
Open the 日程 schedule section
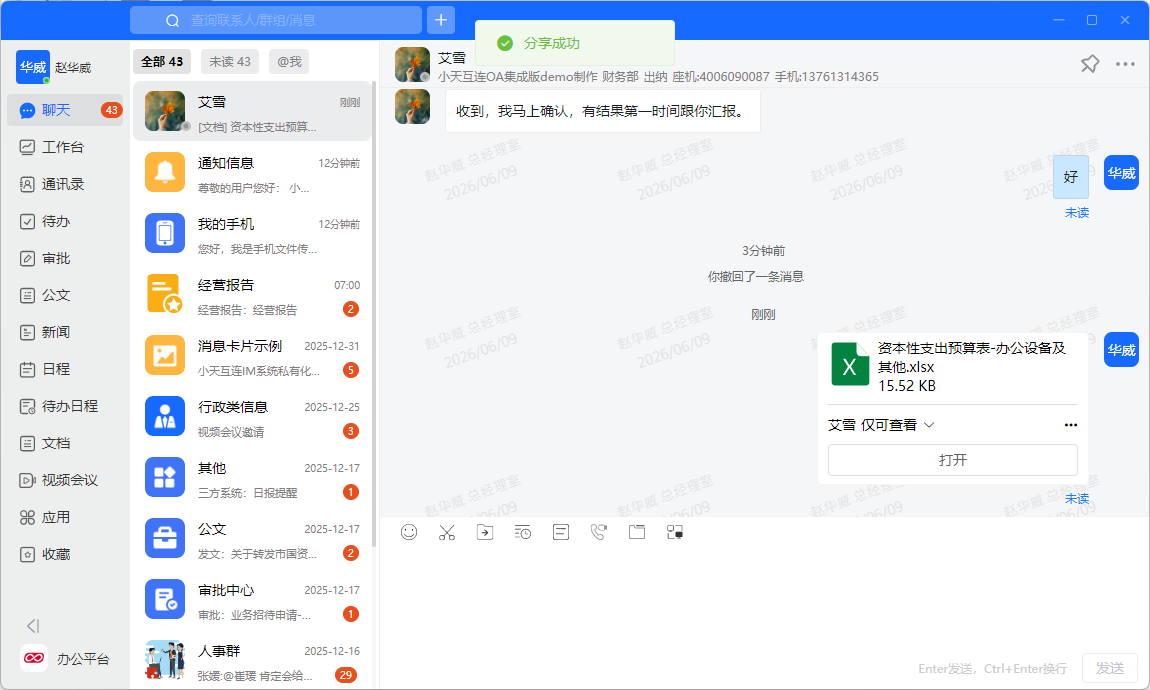pyautogui.click(x=65, y=370)
